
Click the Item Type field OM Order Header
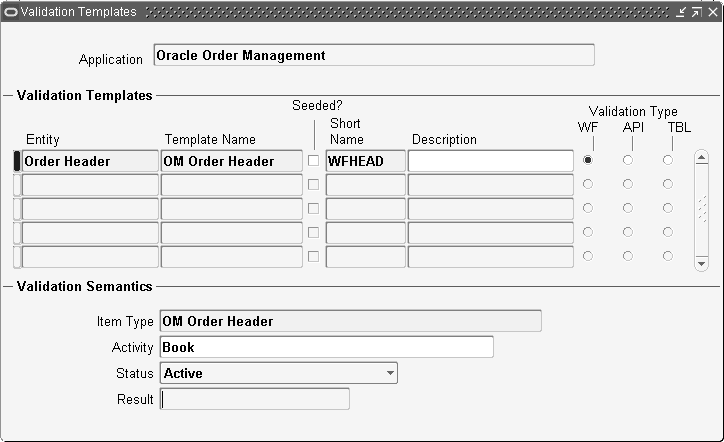(x=350, y=321)
